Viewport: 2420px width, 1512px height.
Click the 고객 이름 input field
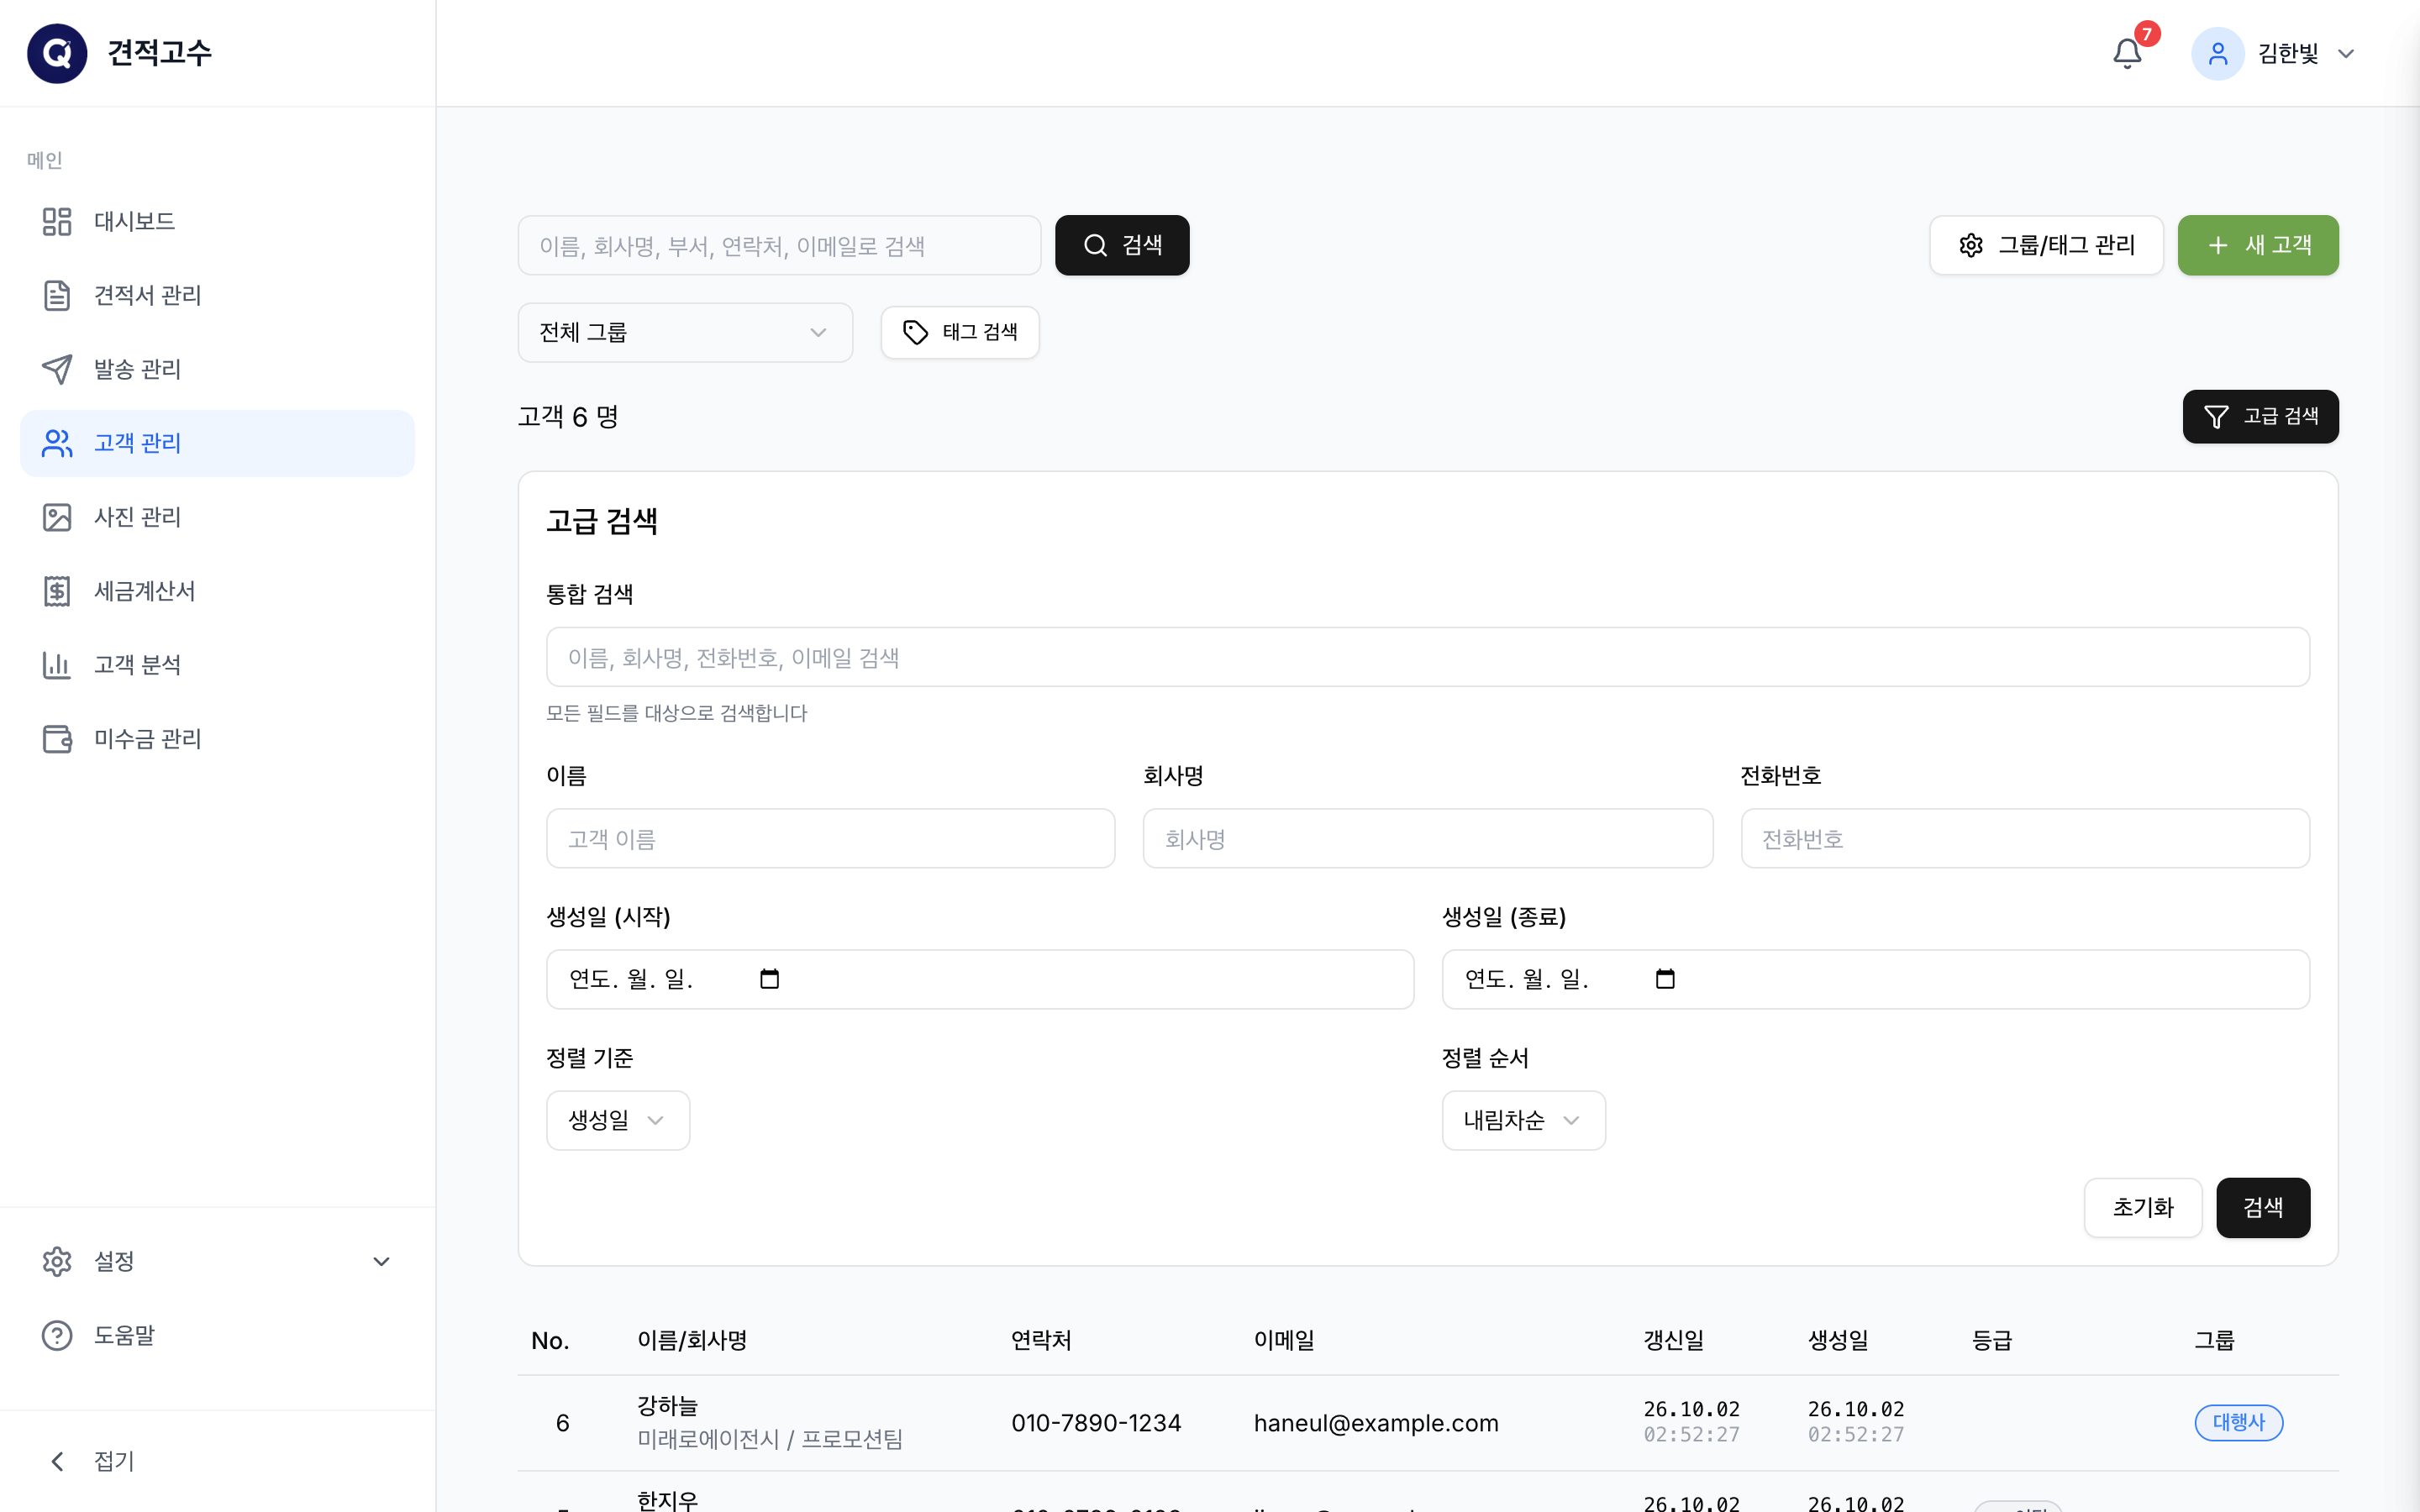coord(830,838)
